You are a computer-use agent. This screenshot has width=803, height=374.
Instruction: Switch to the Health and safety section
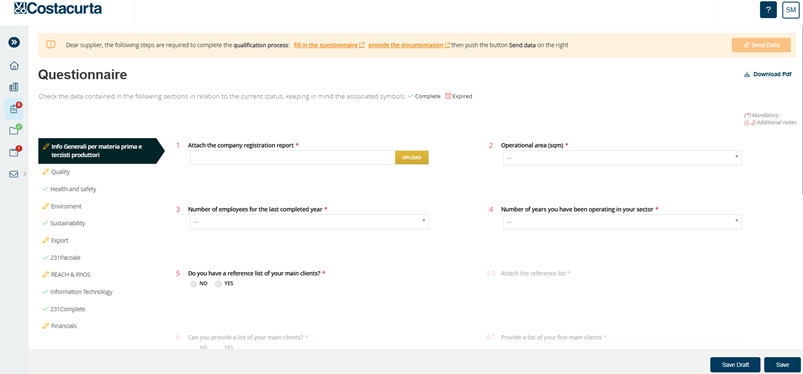[73, 189]
